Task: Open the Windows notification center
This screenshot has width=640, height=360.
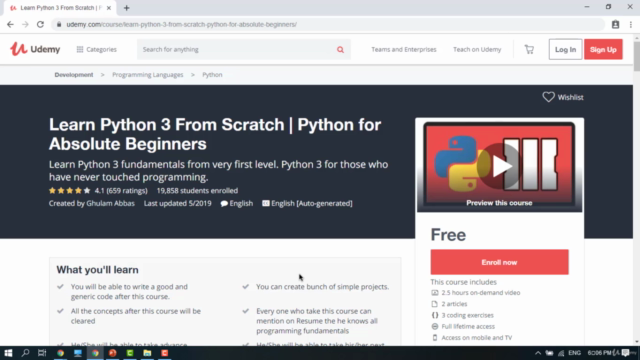Action: [x=625, y=353]
